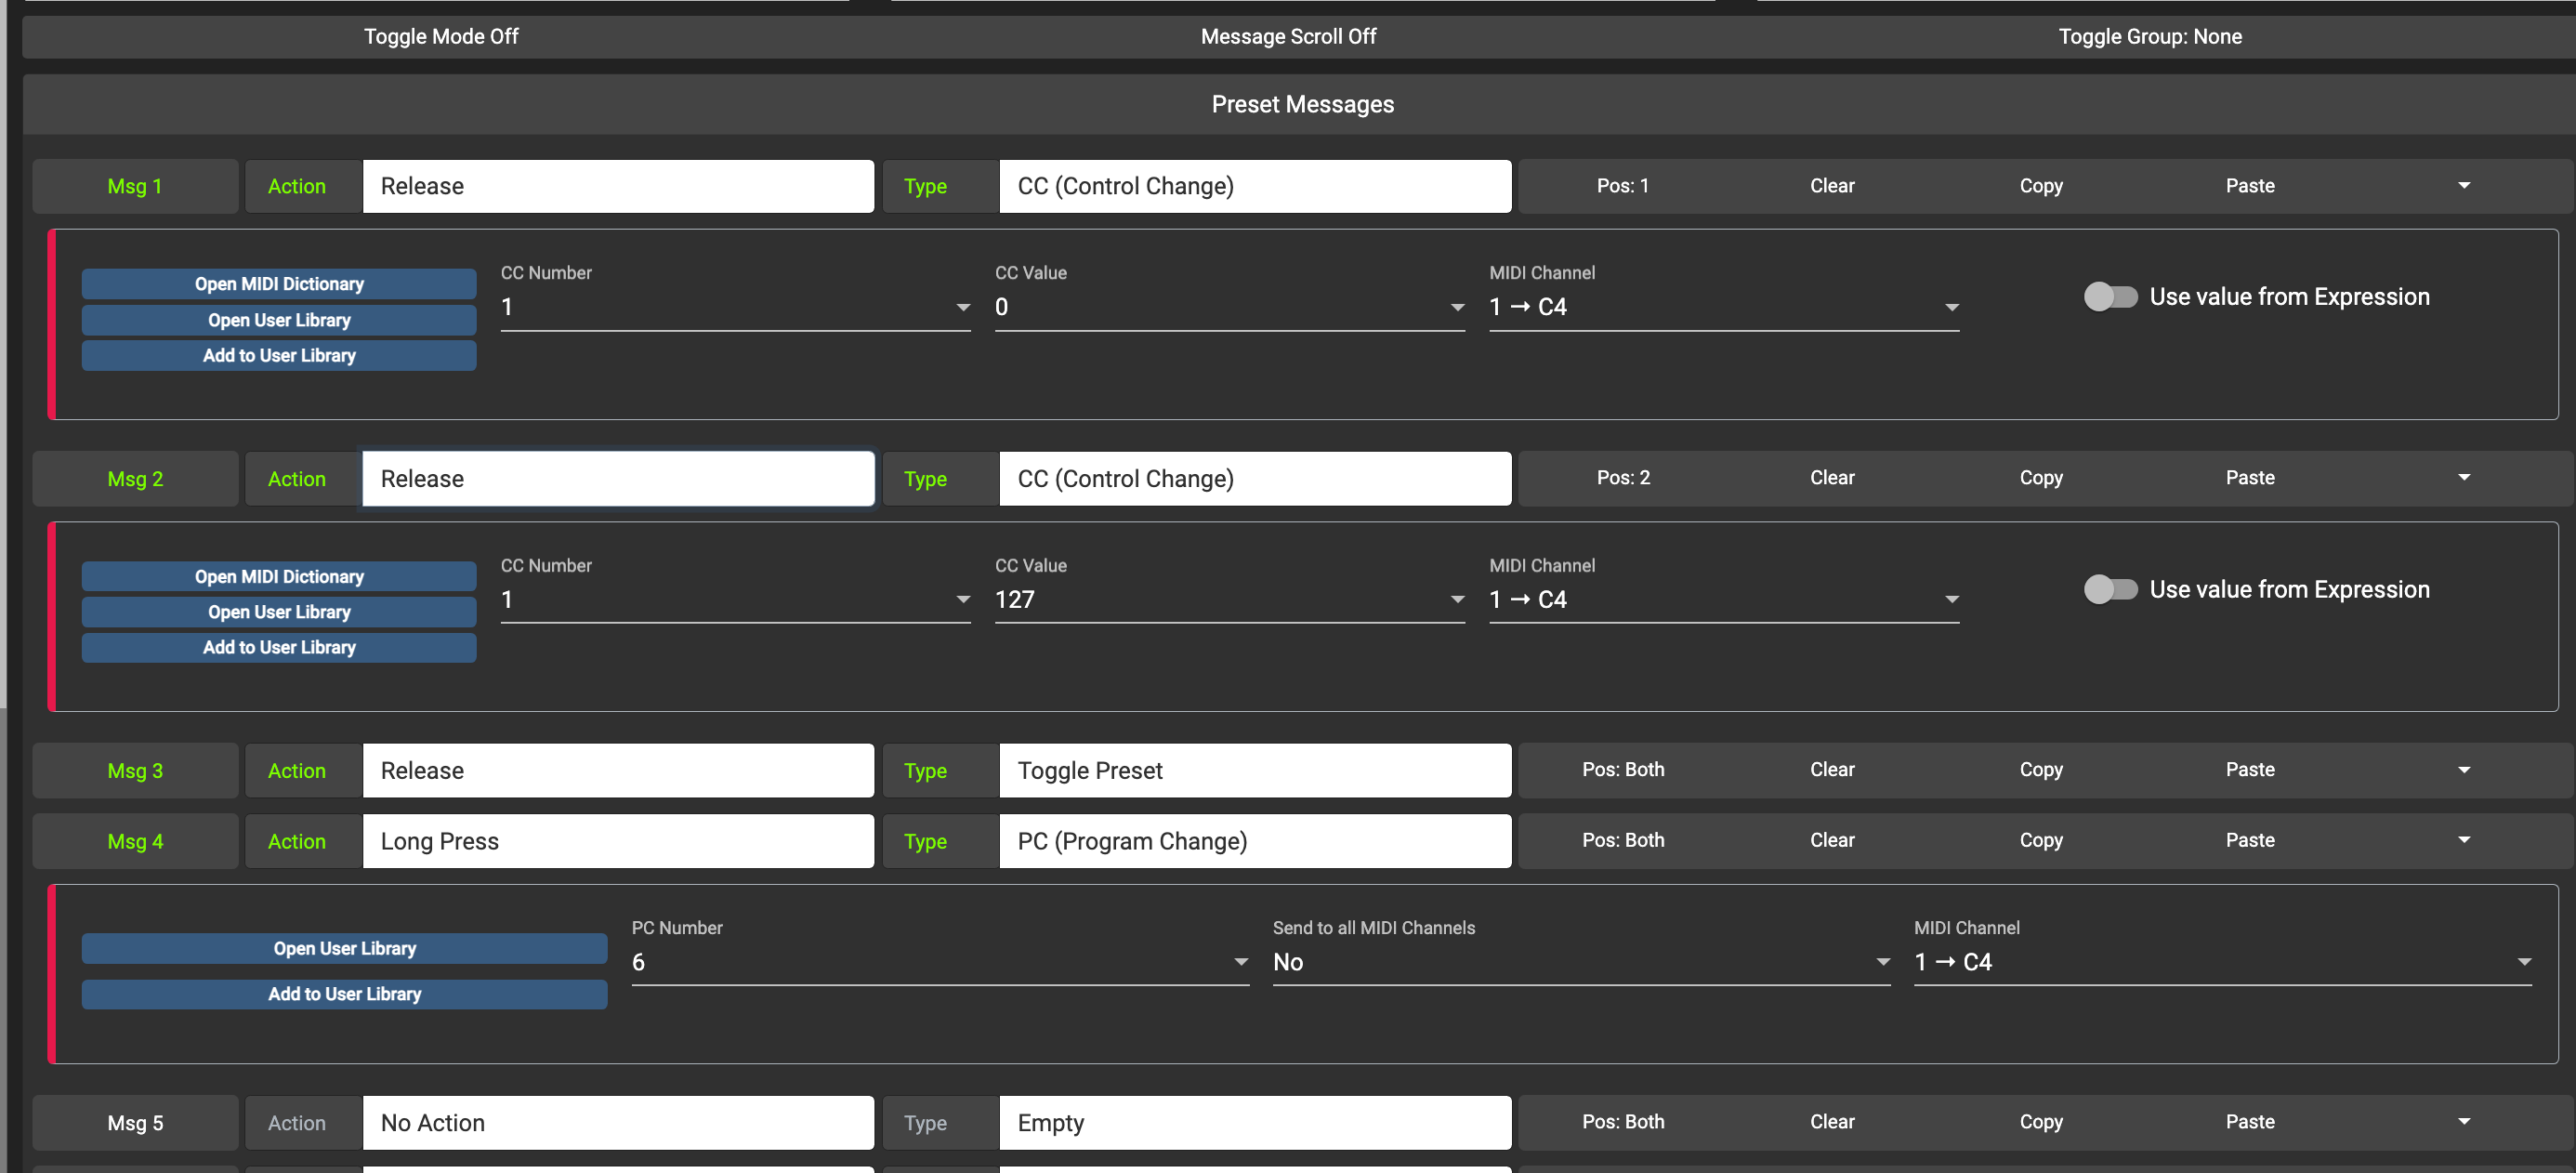
Task: Open Send to all MIDI Channels dropdown
Action: (1580, 962)
